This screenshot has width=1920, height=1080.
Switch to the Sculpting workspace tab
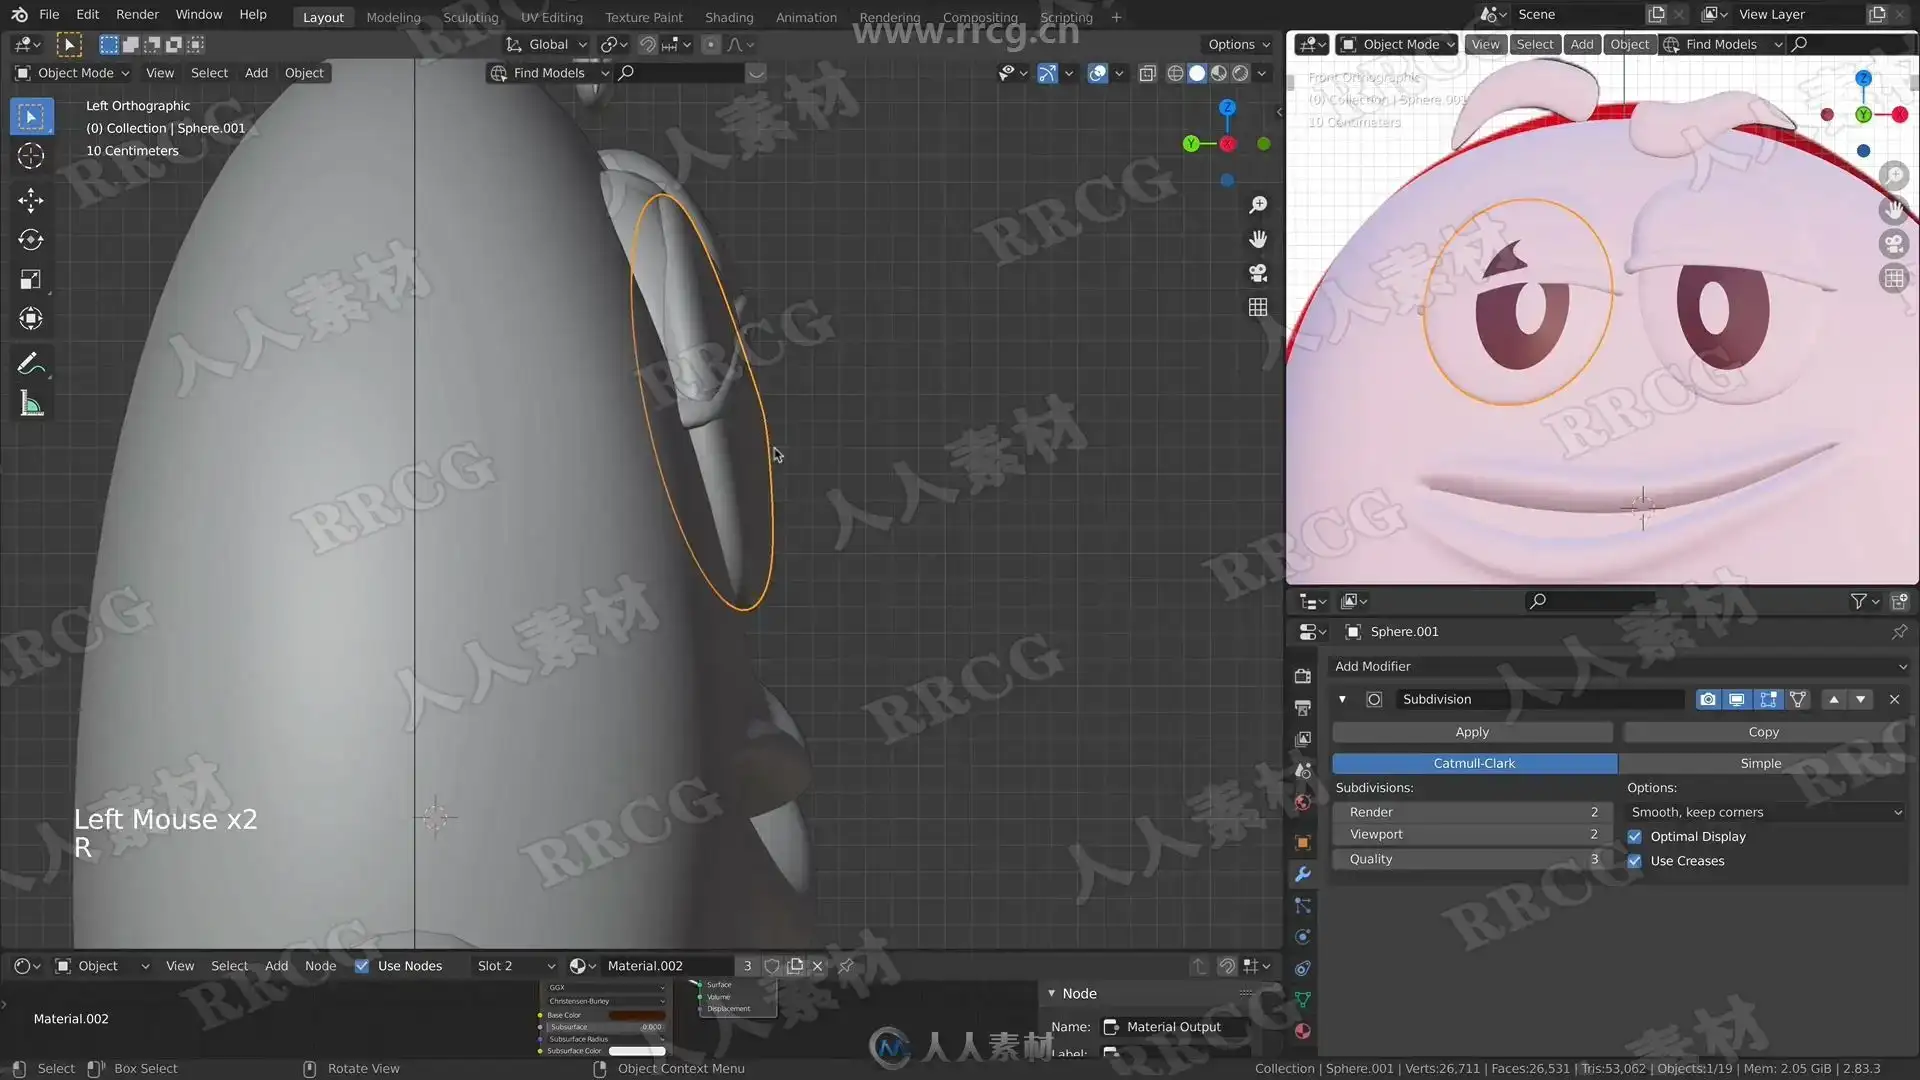tap(470, 17)
